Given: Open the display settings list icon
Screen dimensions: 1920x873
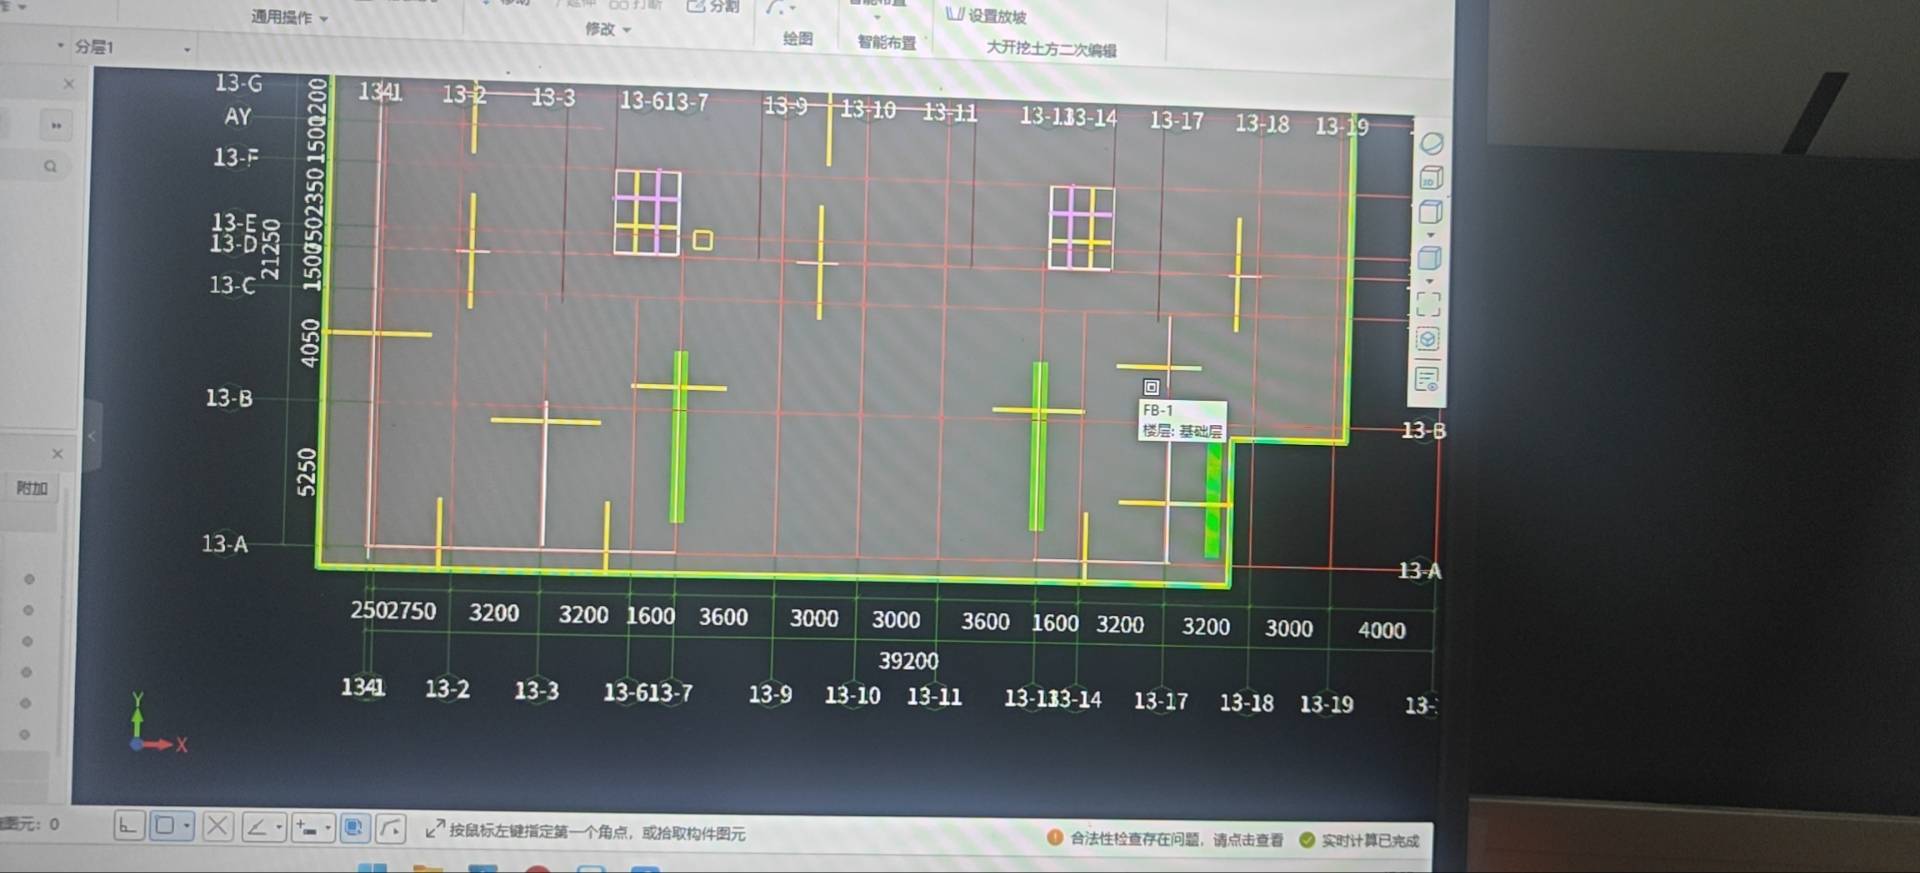Looking at the screenshot, I should (x=1427, y=380).
